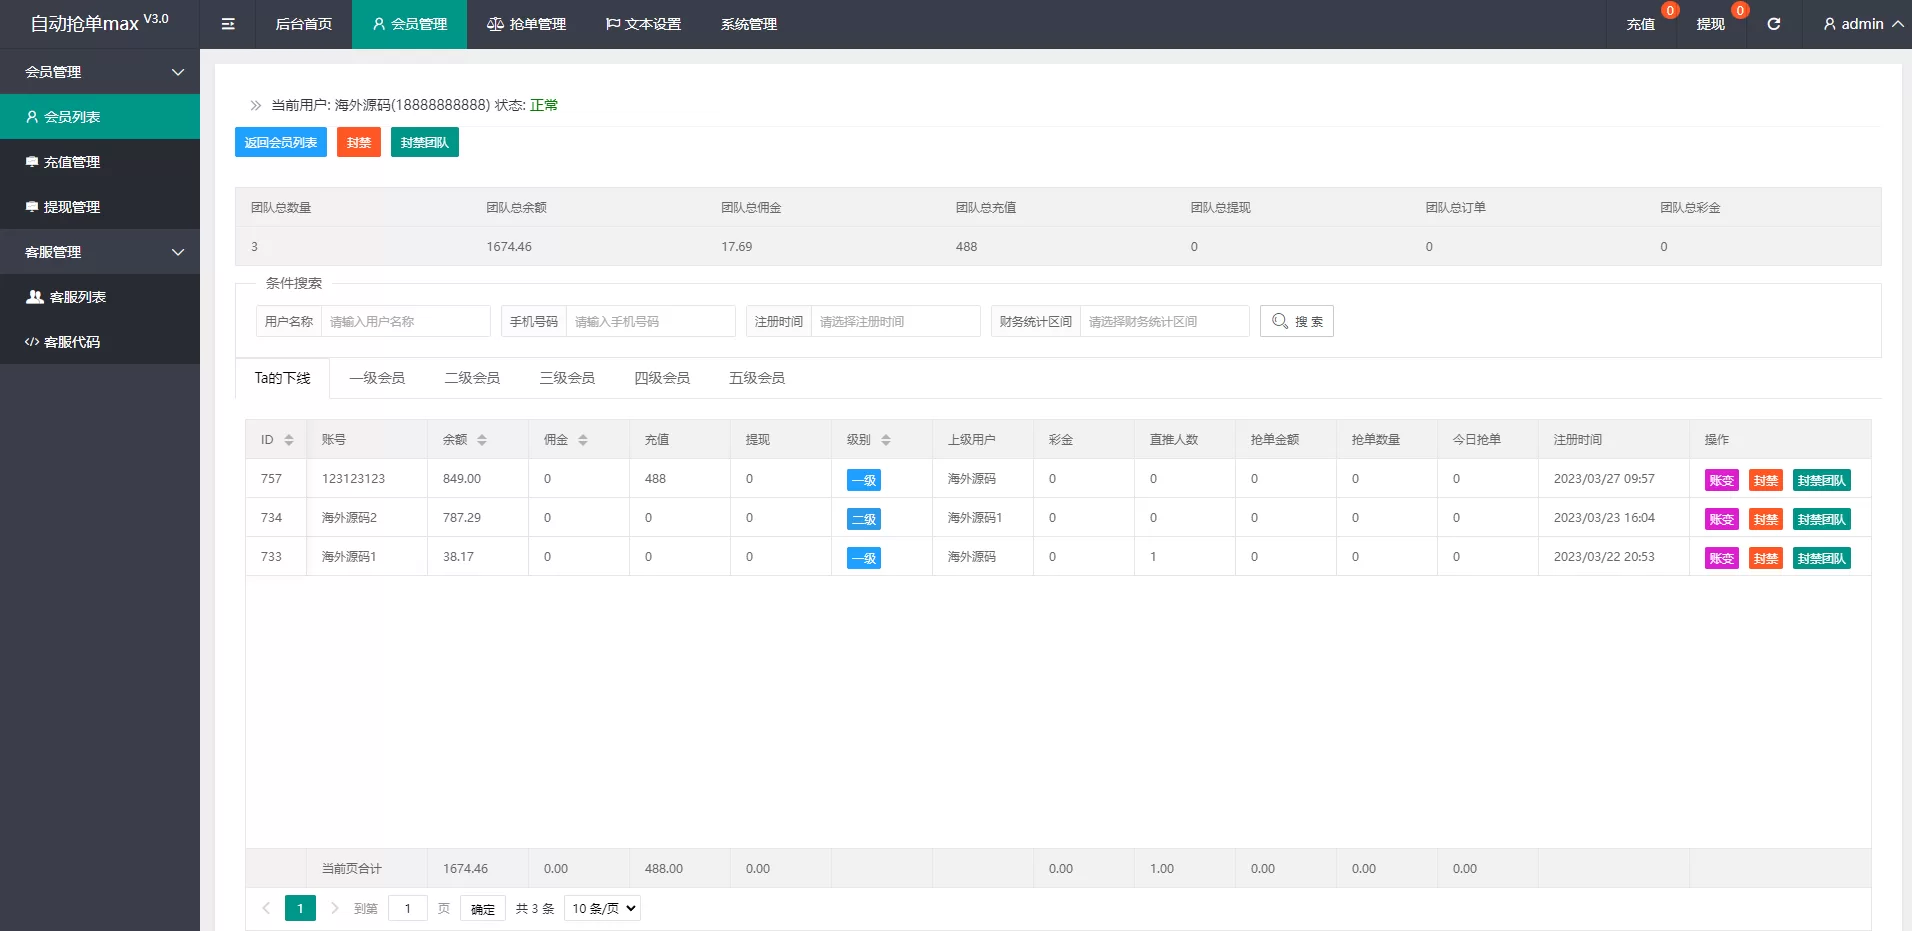Viewport: 1912px width, 931px height.
Task: Sort table by 佣金 column arrows
Action: [583, 440]
